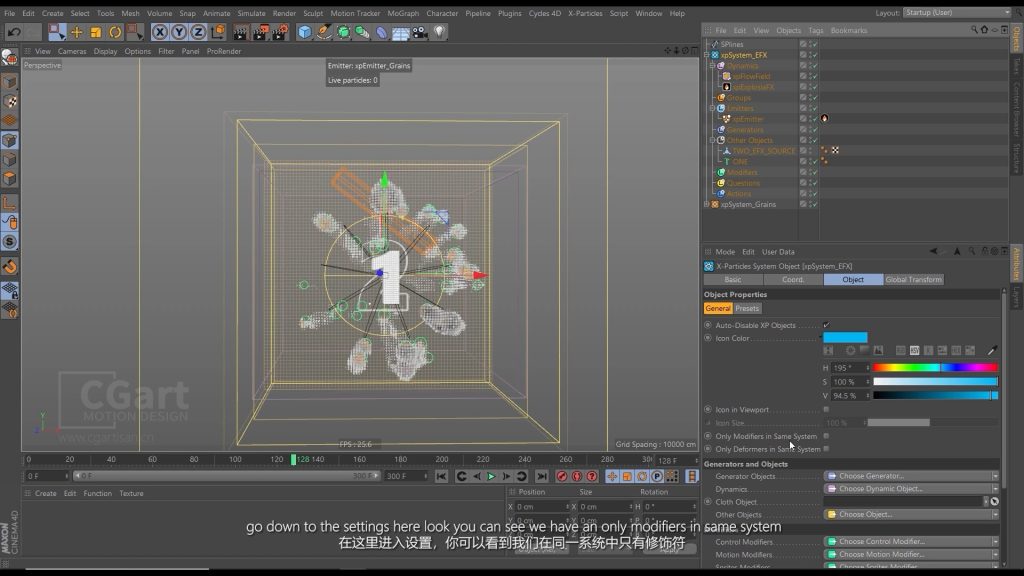This screenshot has height=576, width=1024.
Task: Open the Simulate menu
Action: (251, 13)
